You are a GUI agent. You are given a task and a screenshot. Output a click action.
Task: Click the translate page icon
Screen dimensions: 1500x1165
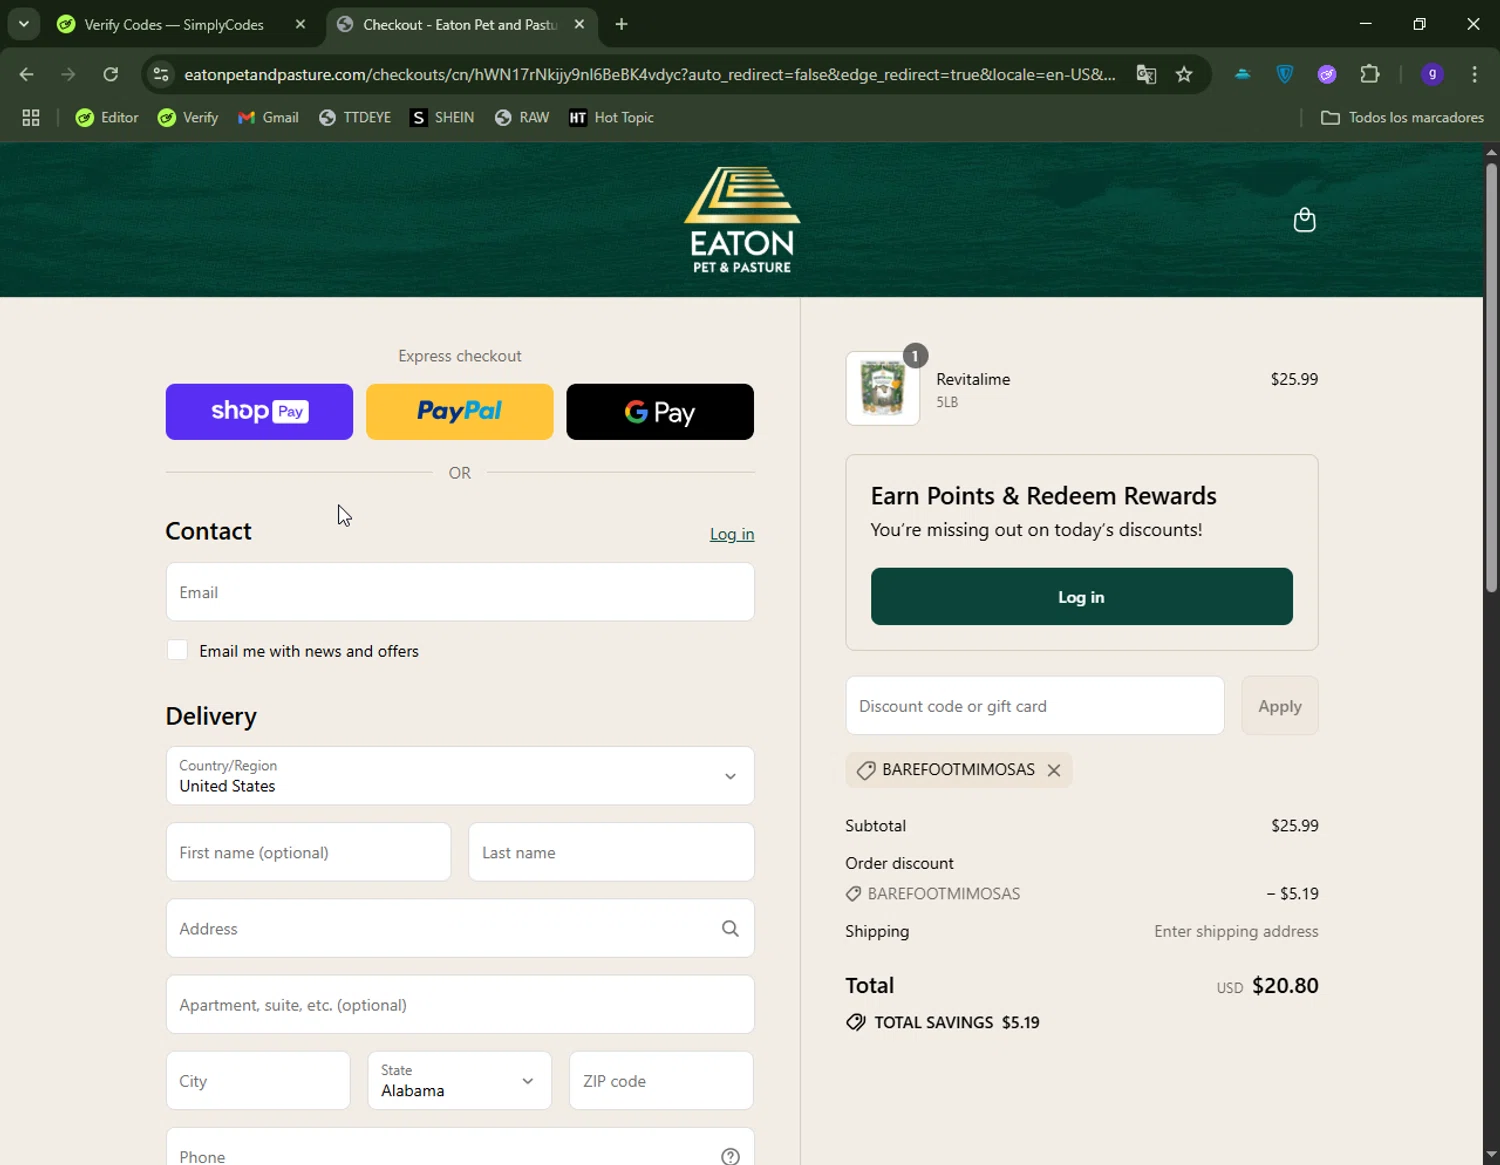click(x=1146, y=74)
